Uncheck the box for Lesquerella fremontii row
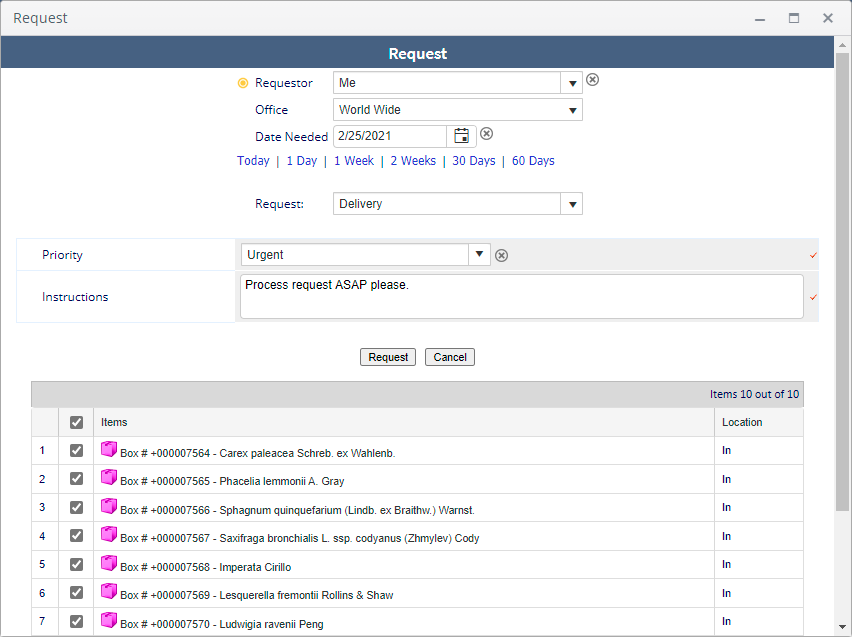The height and width of the screenshot is (637, 852). 77,593
